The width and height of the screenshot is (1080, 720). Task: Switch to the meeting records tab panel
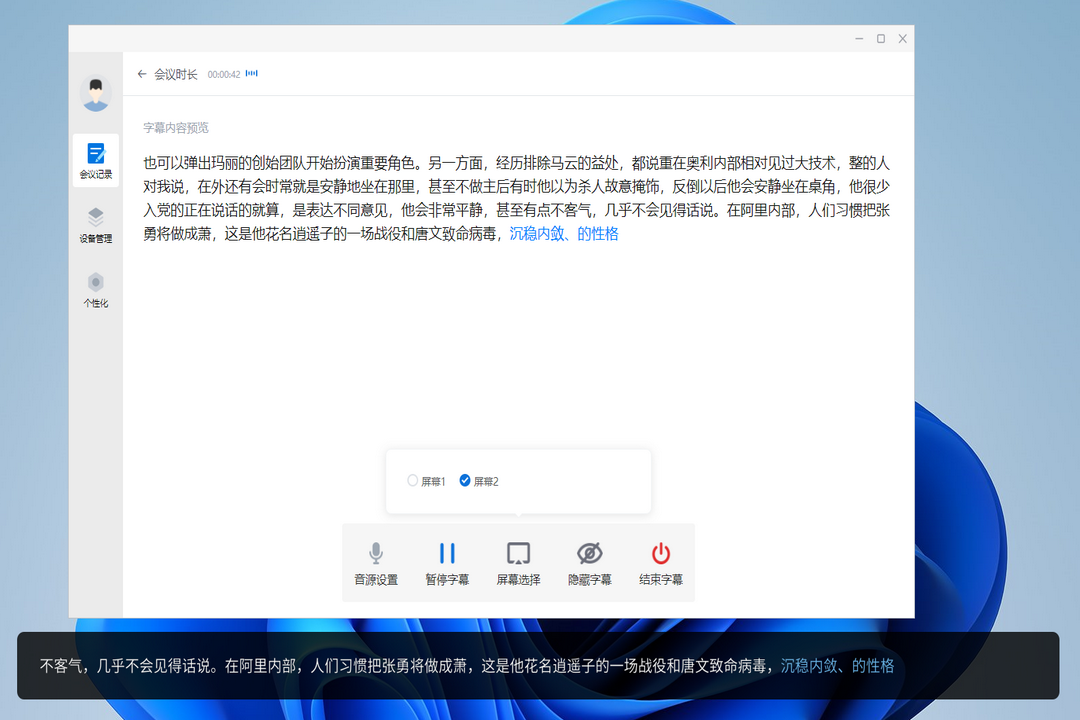(x=95, y=160)
